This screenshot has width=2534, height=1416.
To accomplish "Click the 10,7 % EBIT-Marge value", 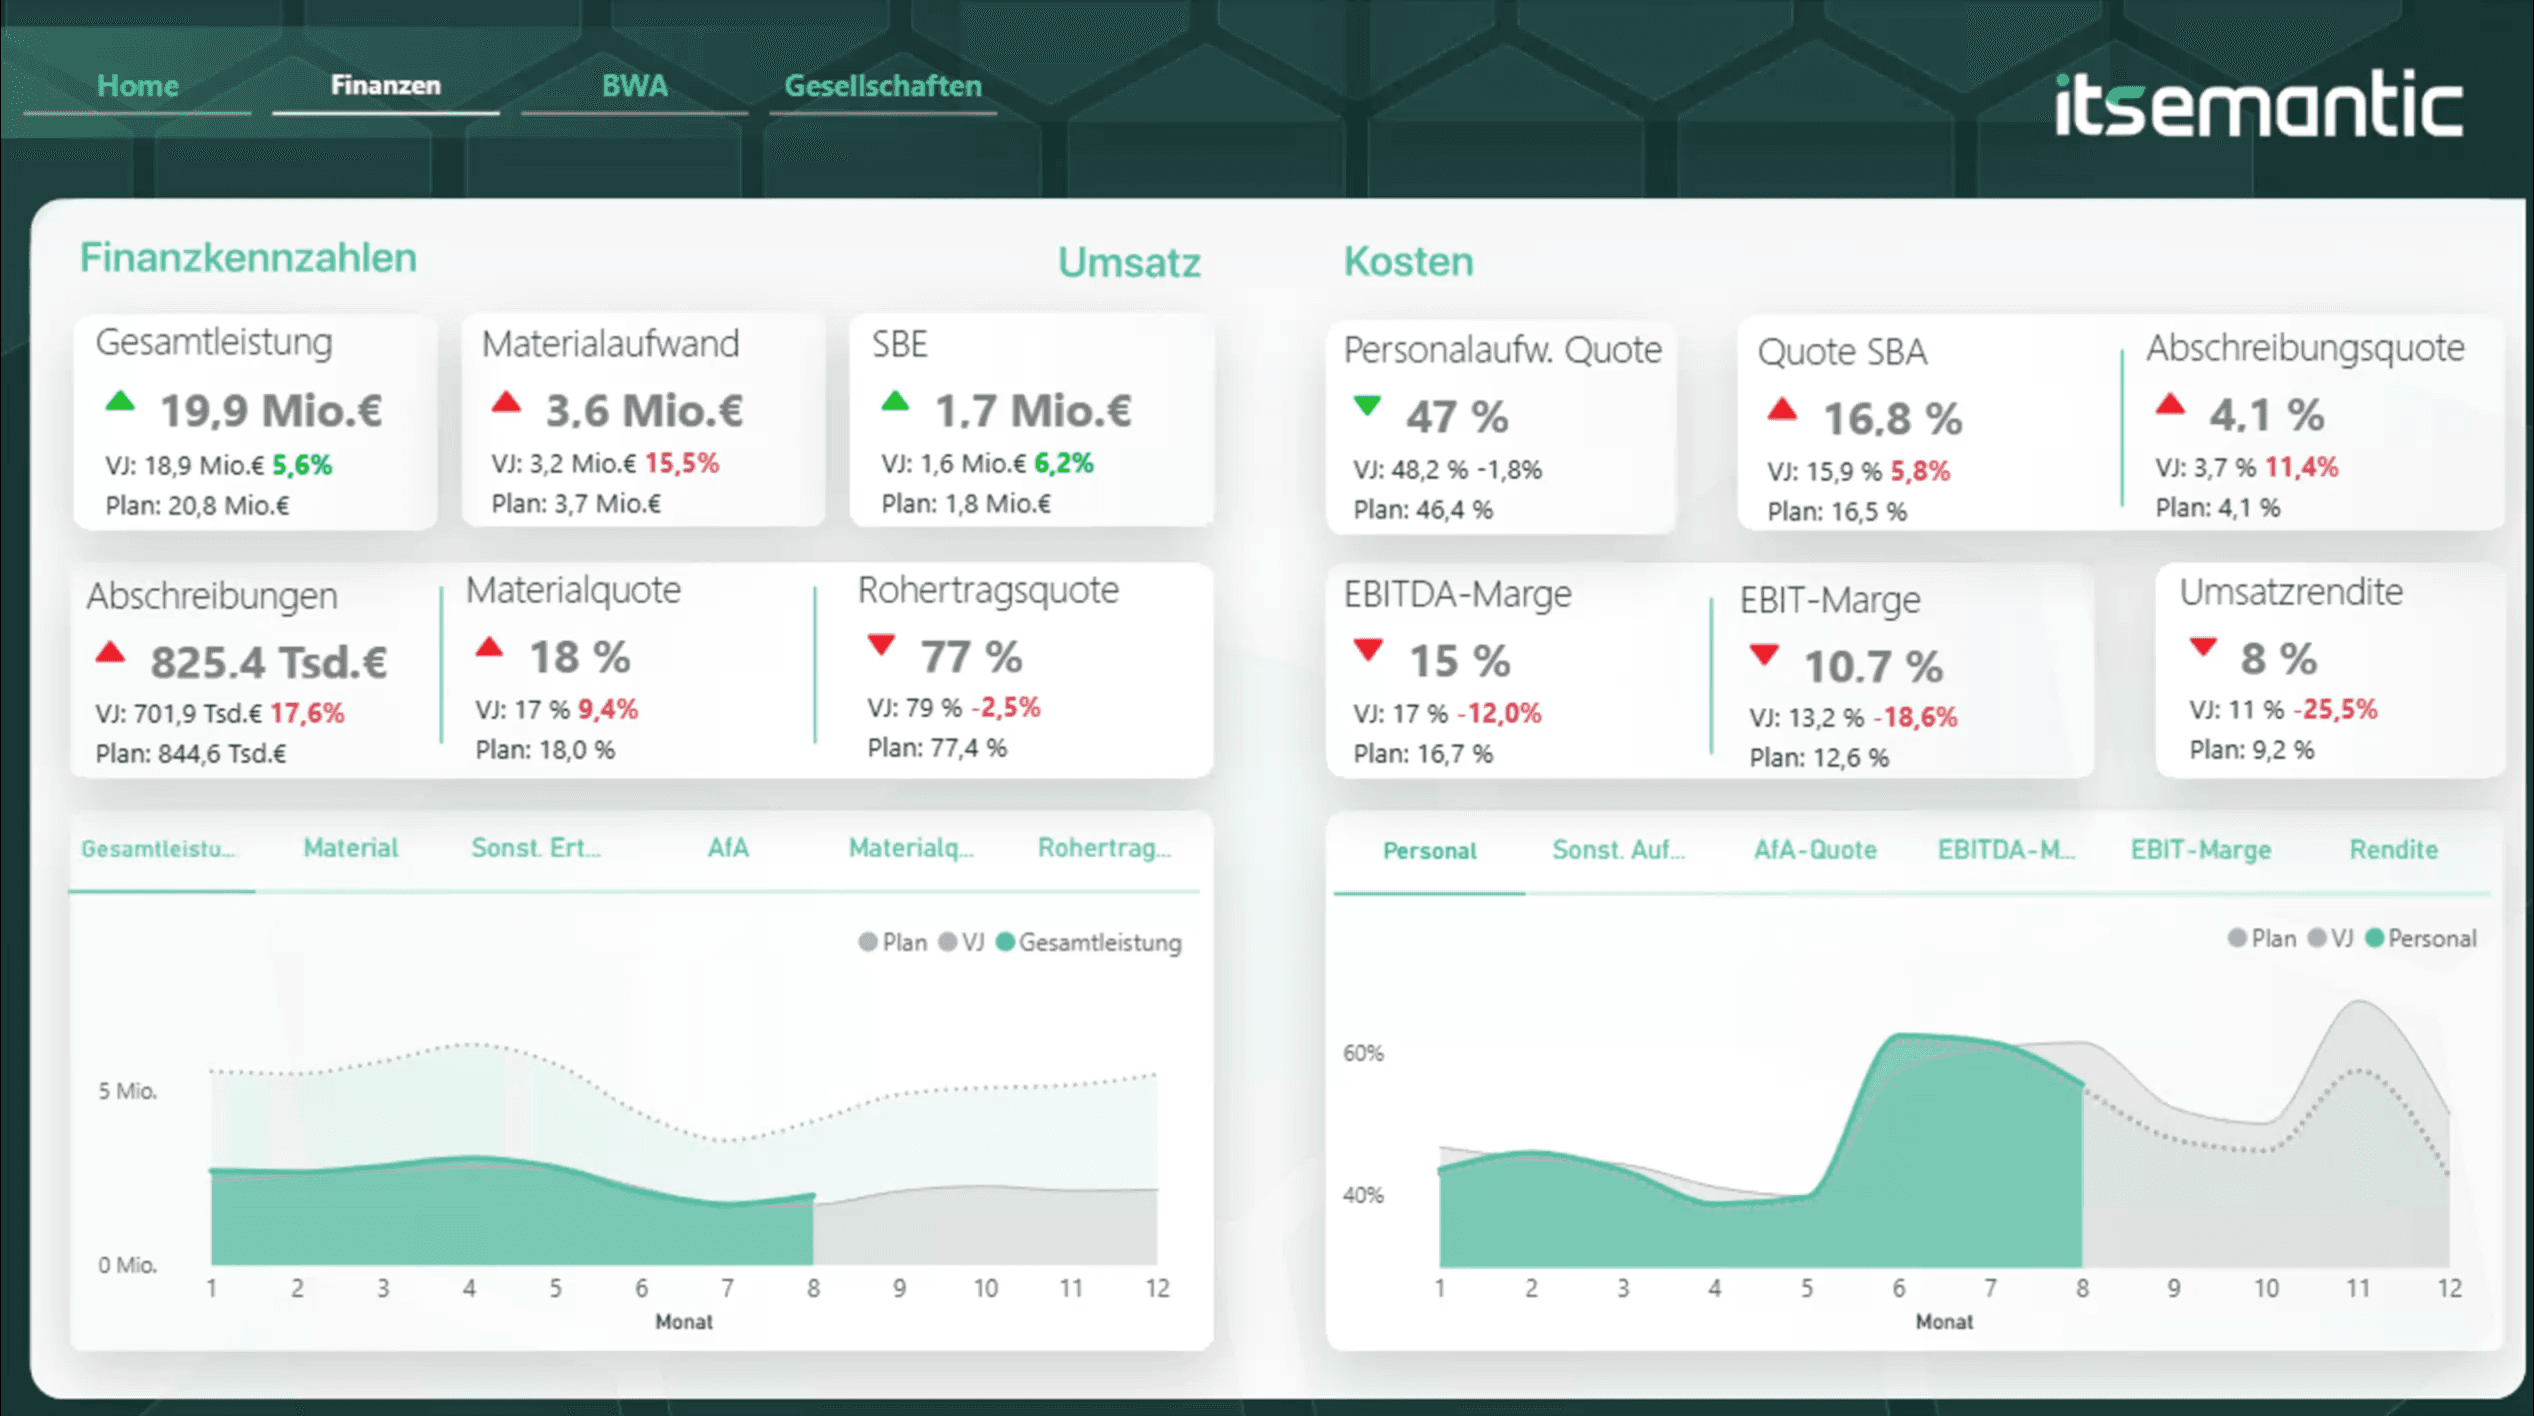I will click(x=1873, y=666).
